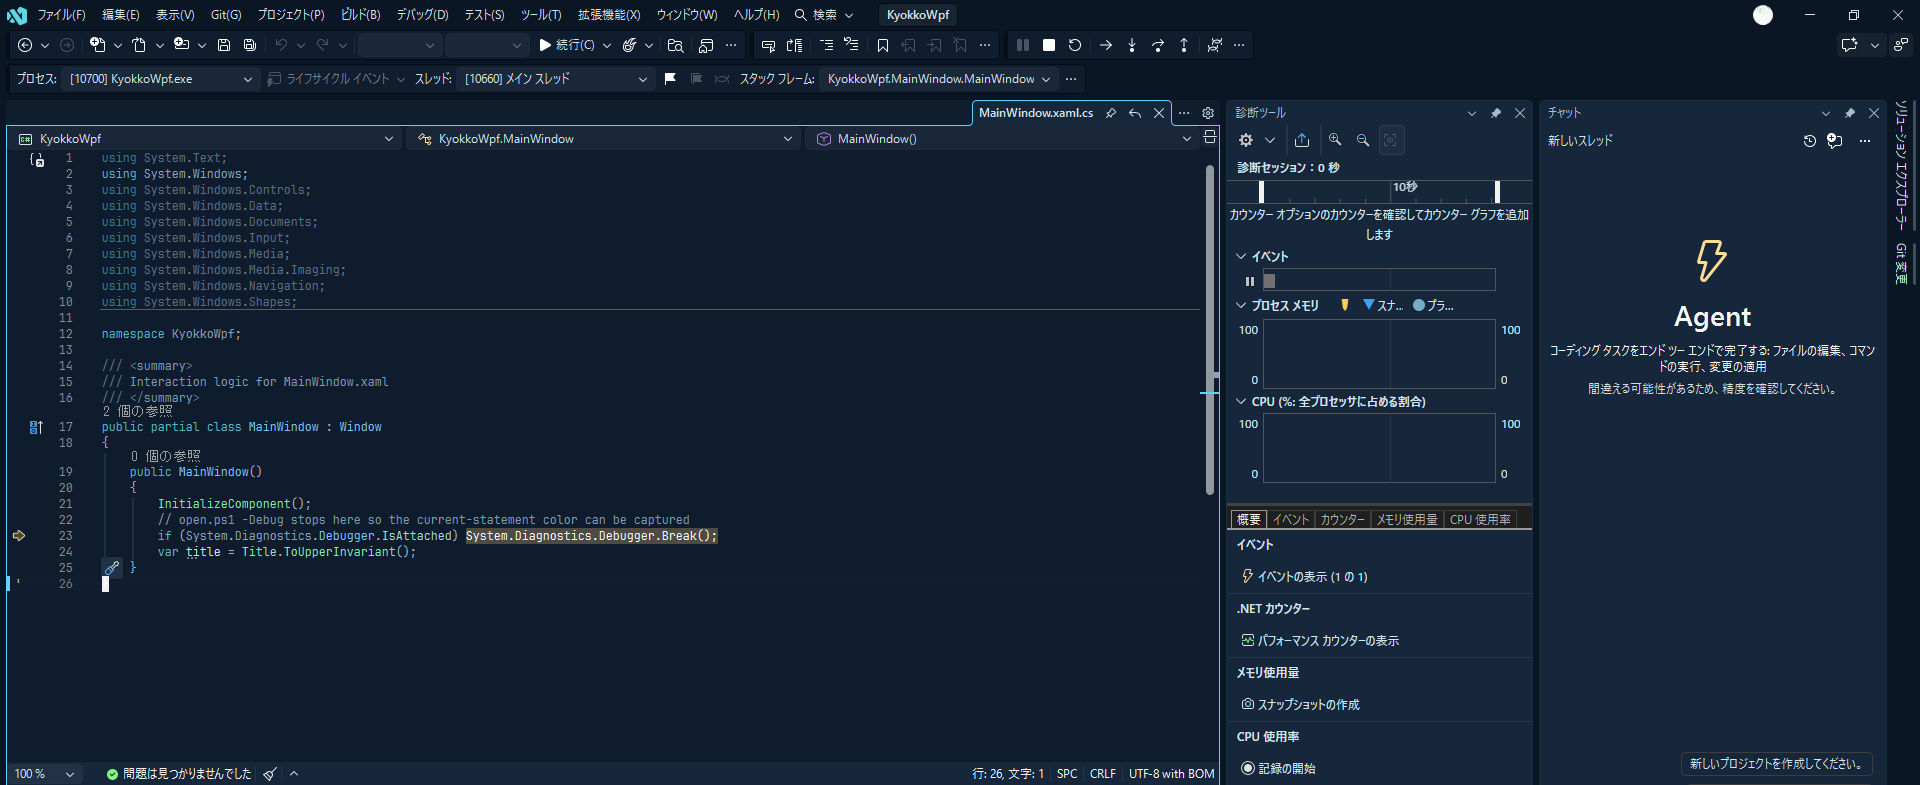The width and height of the screenshot is (1920, 785).
Task: Restart the debug session
Action: click(x=1075, y=45)
